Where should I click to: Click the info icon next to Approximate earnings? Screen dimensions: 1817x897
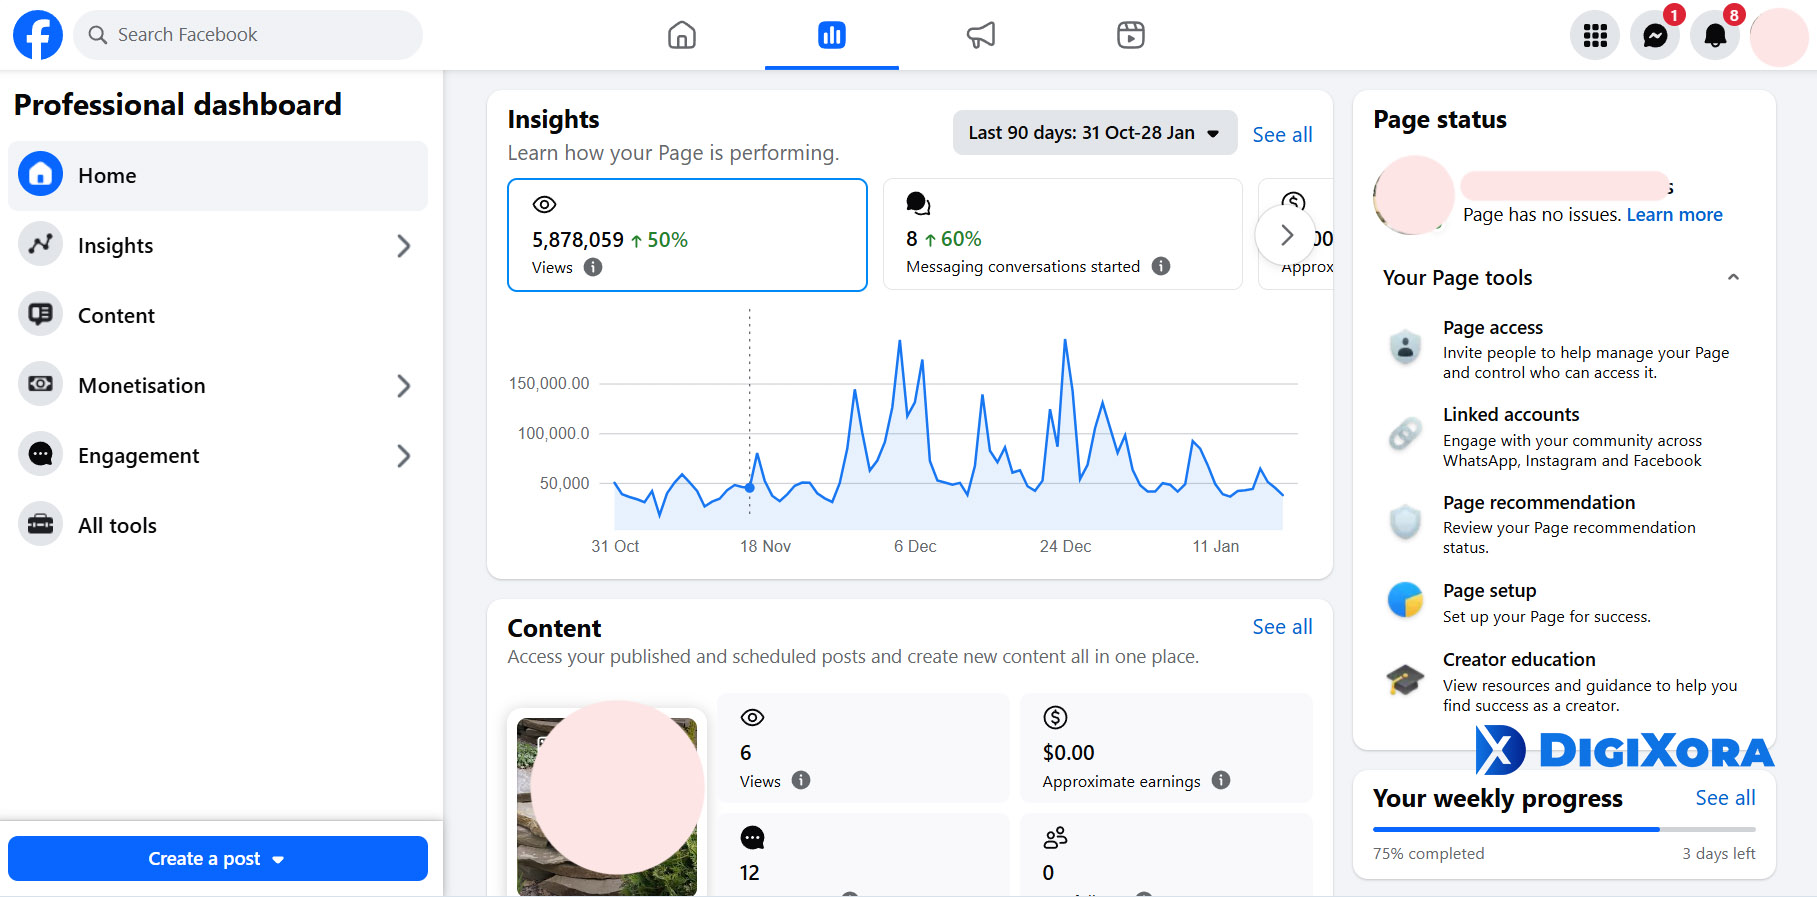point(1221,780)
